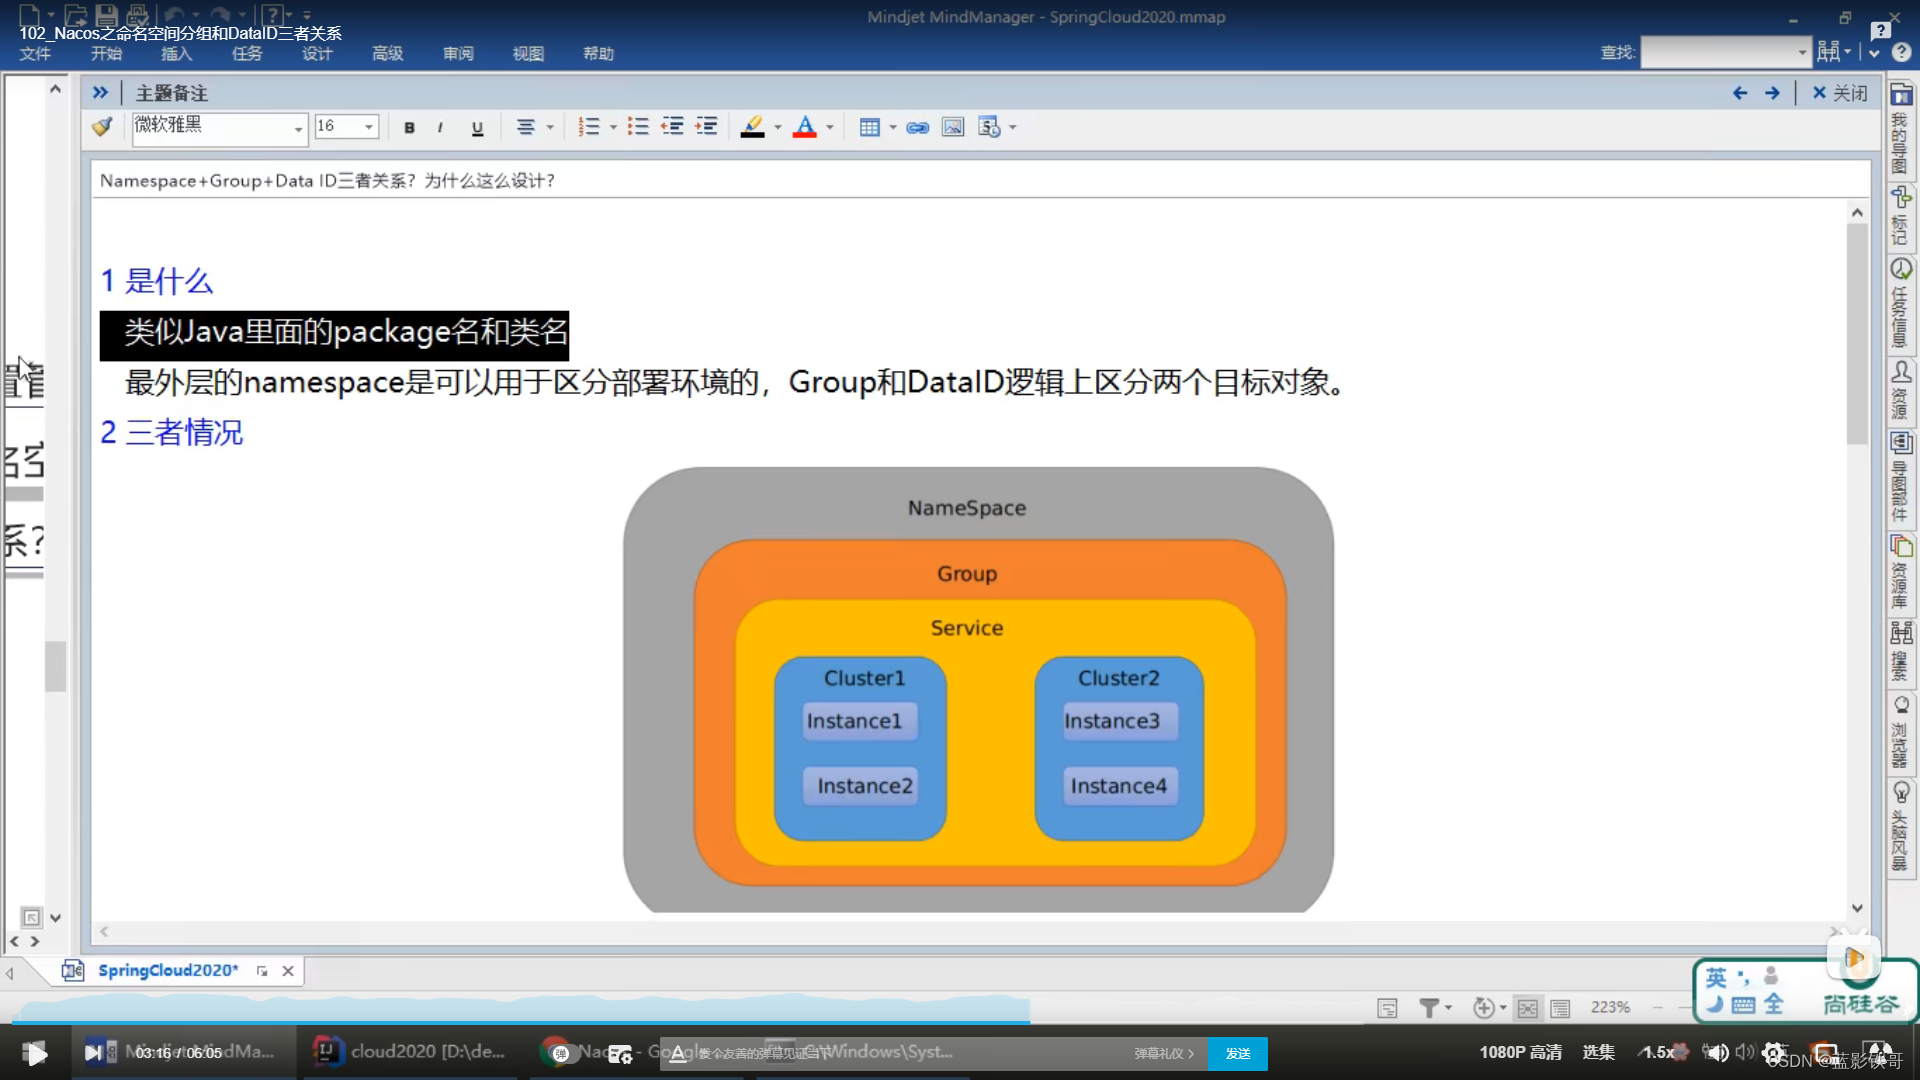Click the new document icon in quick access
1920x1080 pixels.
(29, 14)
